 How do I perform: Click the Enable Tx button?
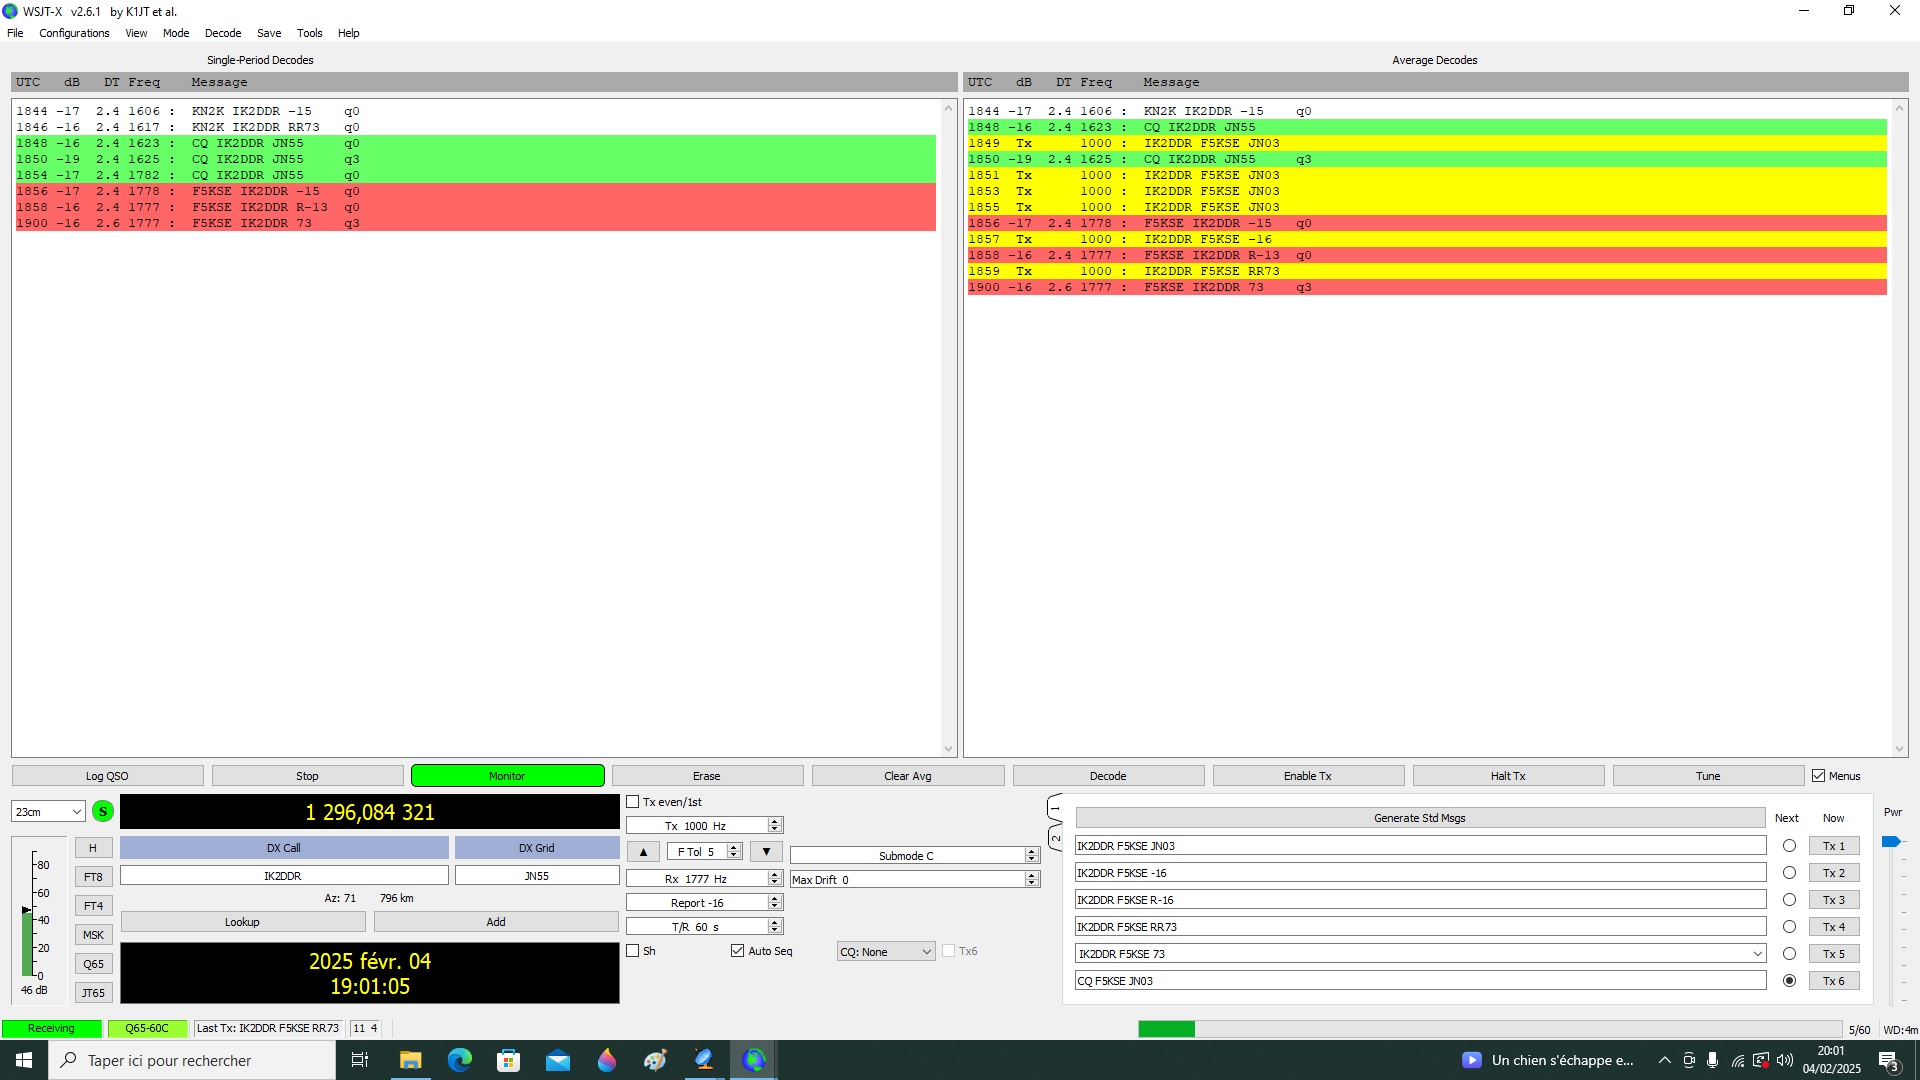pyautogui.click(x=1307, y=776)
